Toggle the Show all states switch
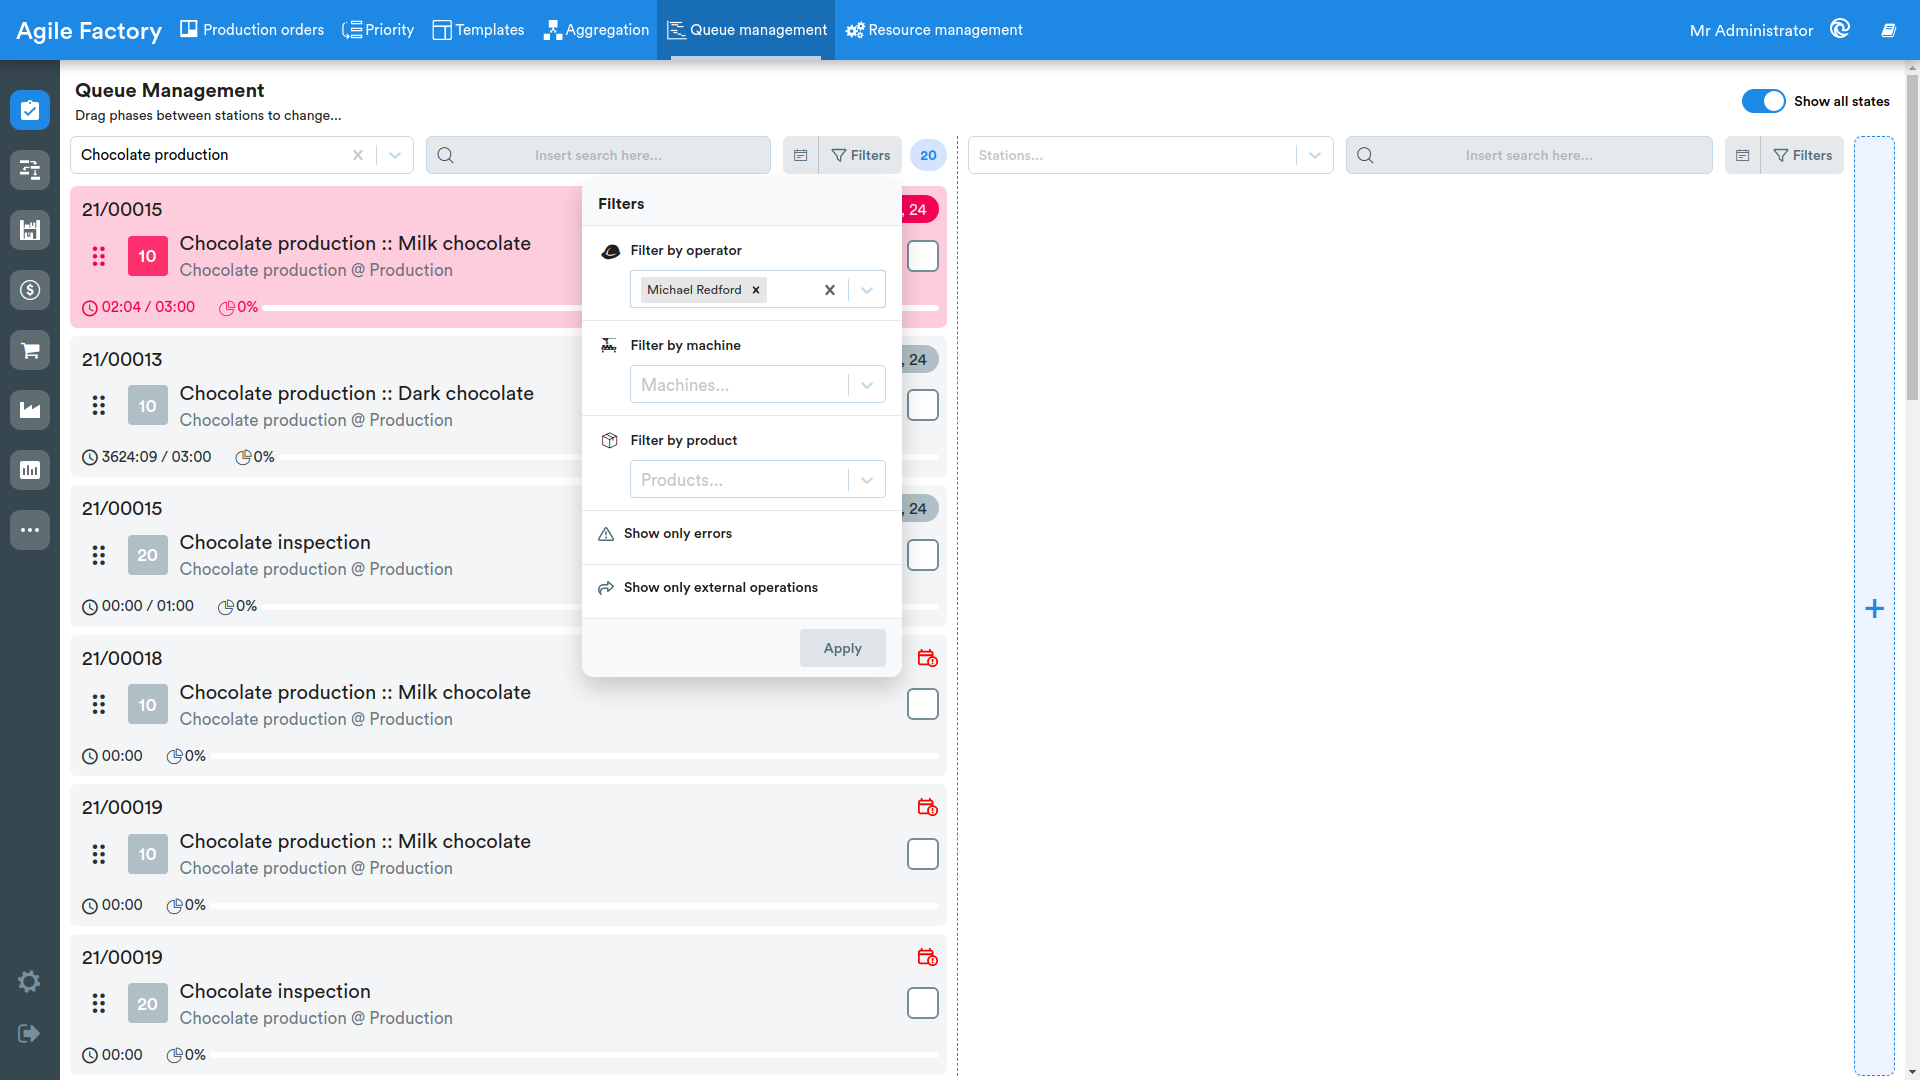Viewport: 1920px width, 1080px height. point(1763,101)
